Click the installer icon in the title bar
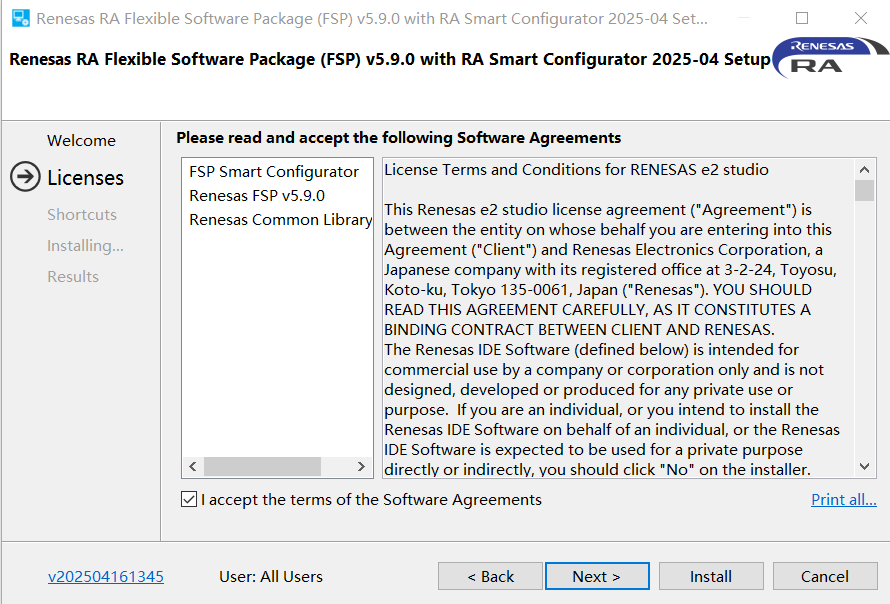Viewport: 890px width, 604px height. [x=20, y=19]
